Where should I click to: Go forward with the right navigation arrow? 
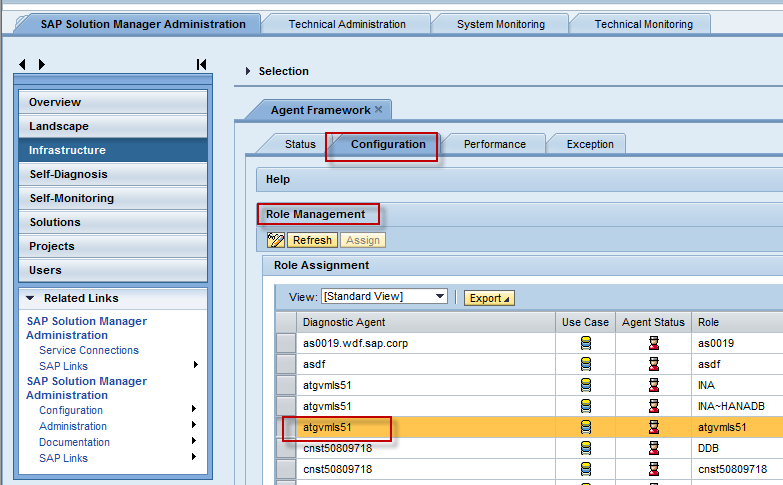point(42,64)
